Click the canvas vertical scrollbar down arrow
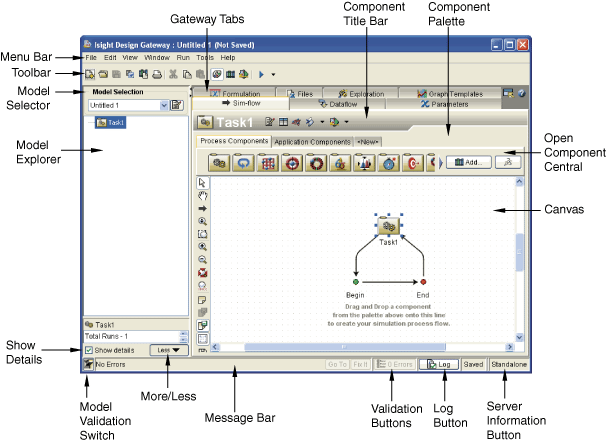The height and width of the screenshot is (443, 610). pos(519,338)
